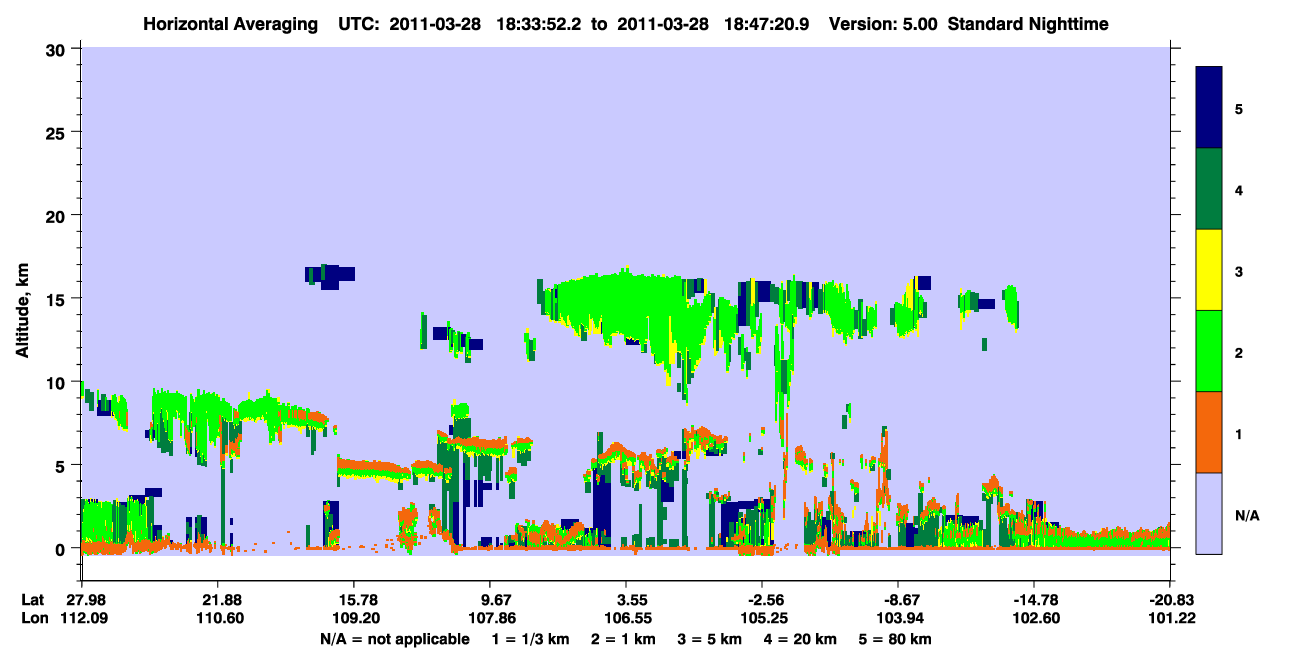This screenshot has height=667, width=1300.
Task: Click the bright green level 2 colorbar segment
Action: (1209, 351)
